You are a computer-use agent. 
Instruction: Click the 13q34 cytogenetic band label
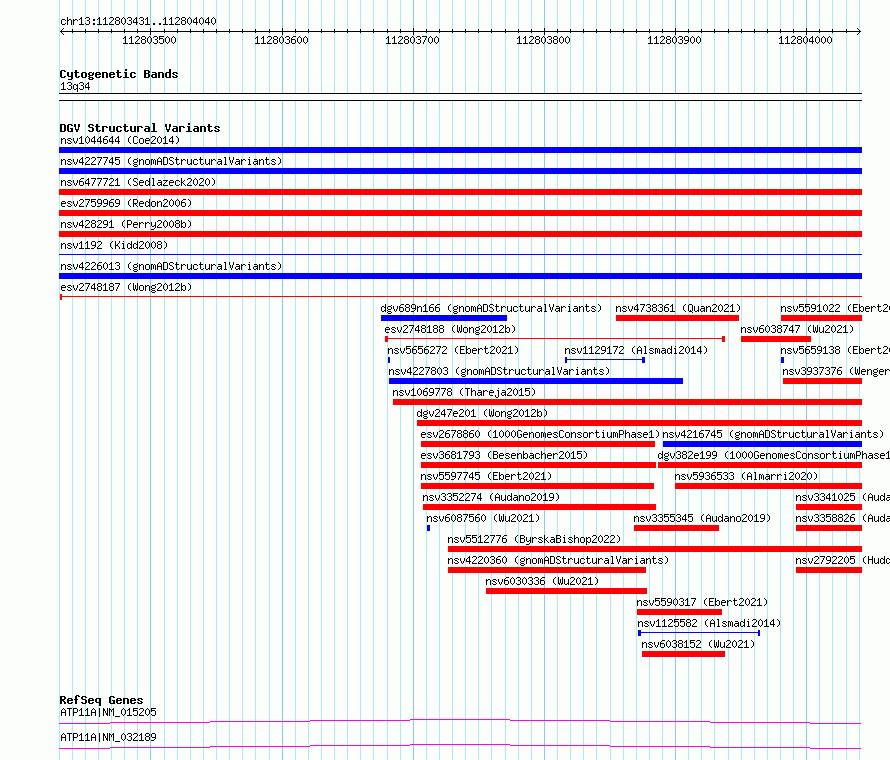(75, 86)
